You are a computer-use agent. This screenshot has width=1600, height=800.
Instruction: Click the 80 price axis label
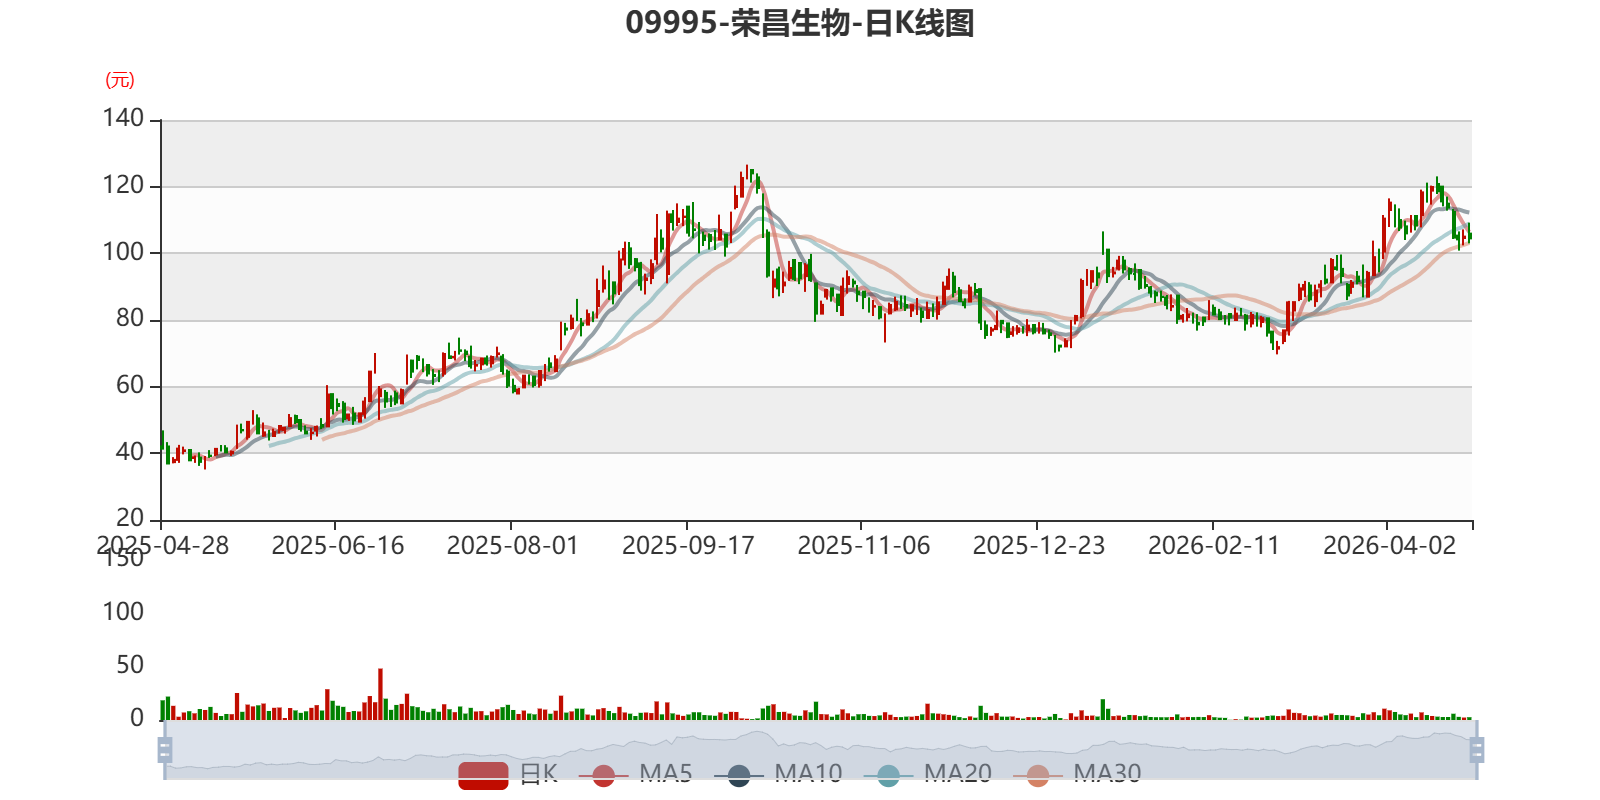click(x=130, y=319)
